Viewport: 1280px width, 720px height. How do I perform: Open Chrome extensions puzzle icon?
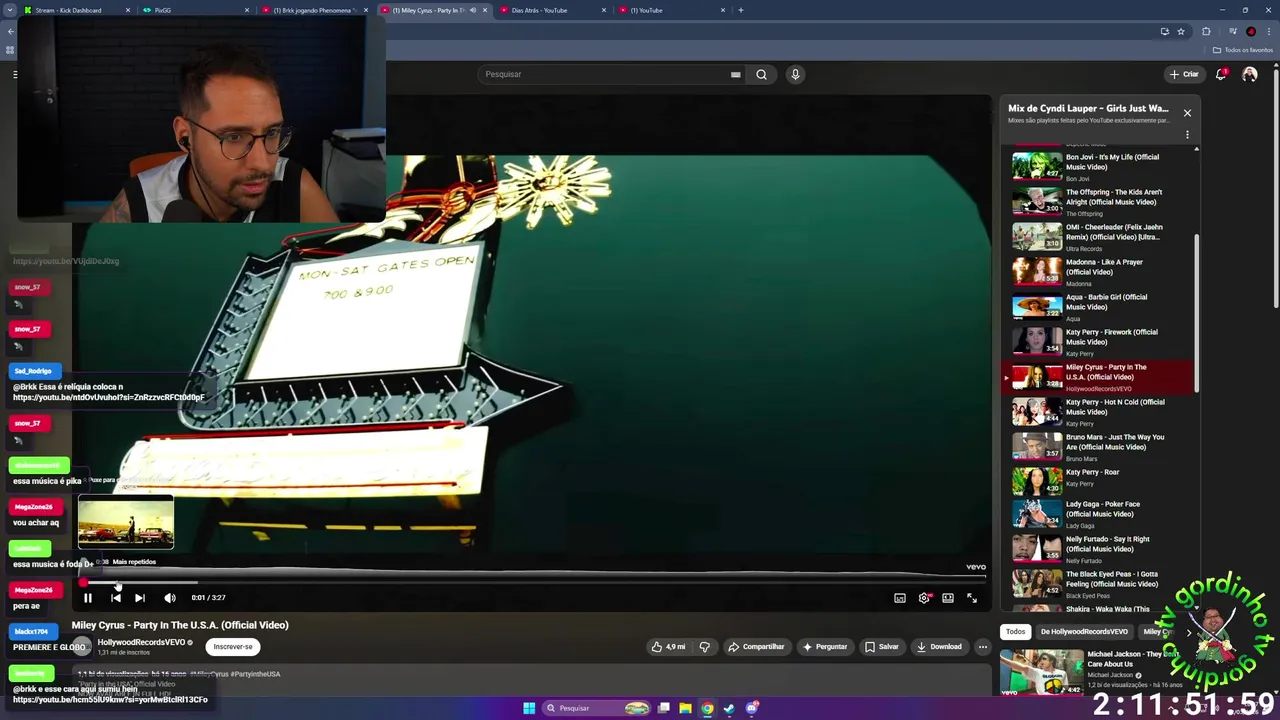[x=1206, y=31]
